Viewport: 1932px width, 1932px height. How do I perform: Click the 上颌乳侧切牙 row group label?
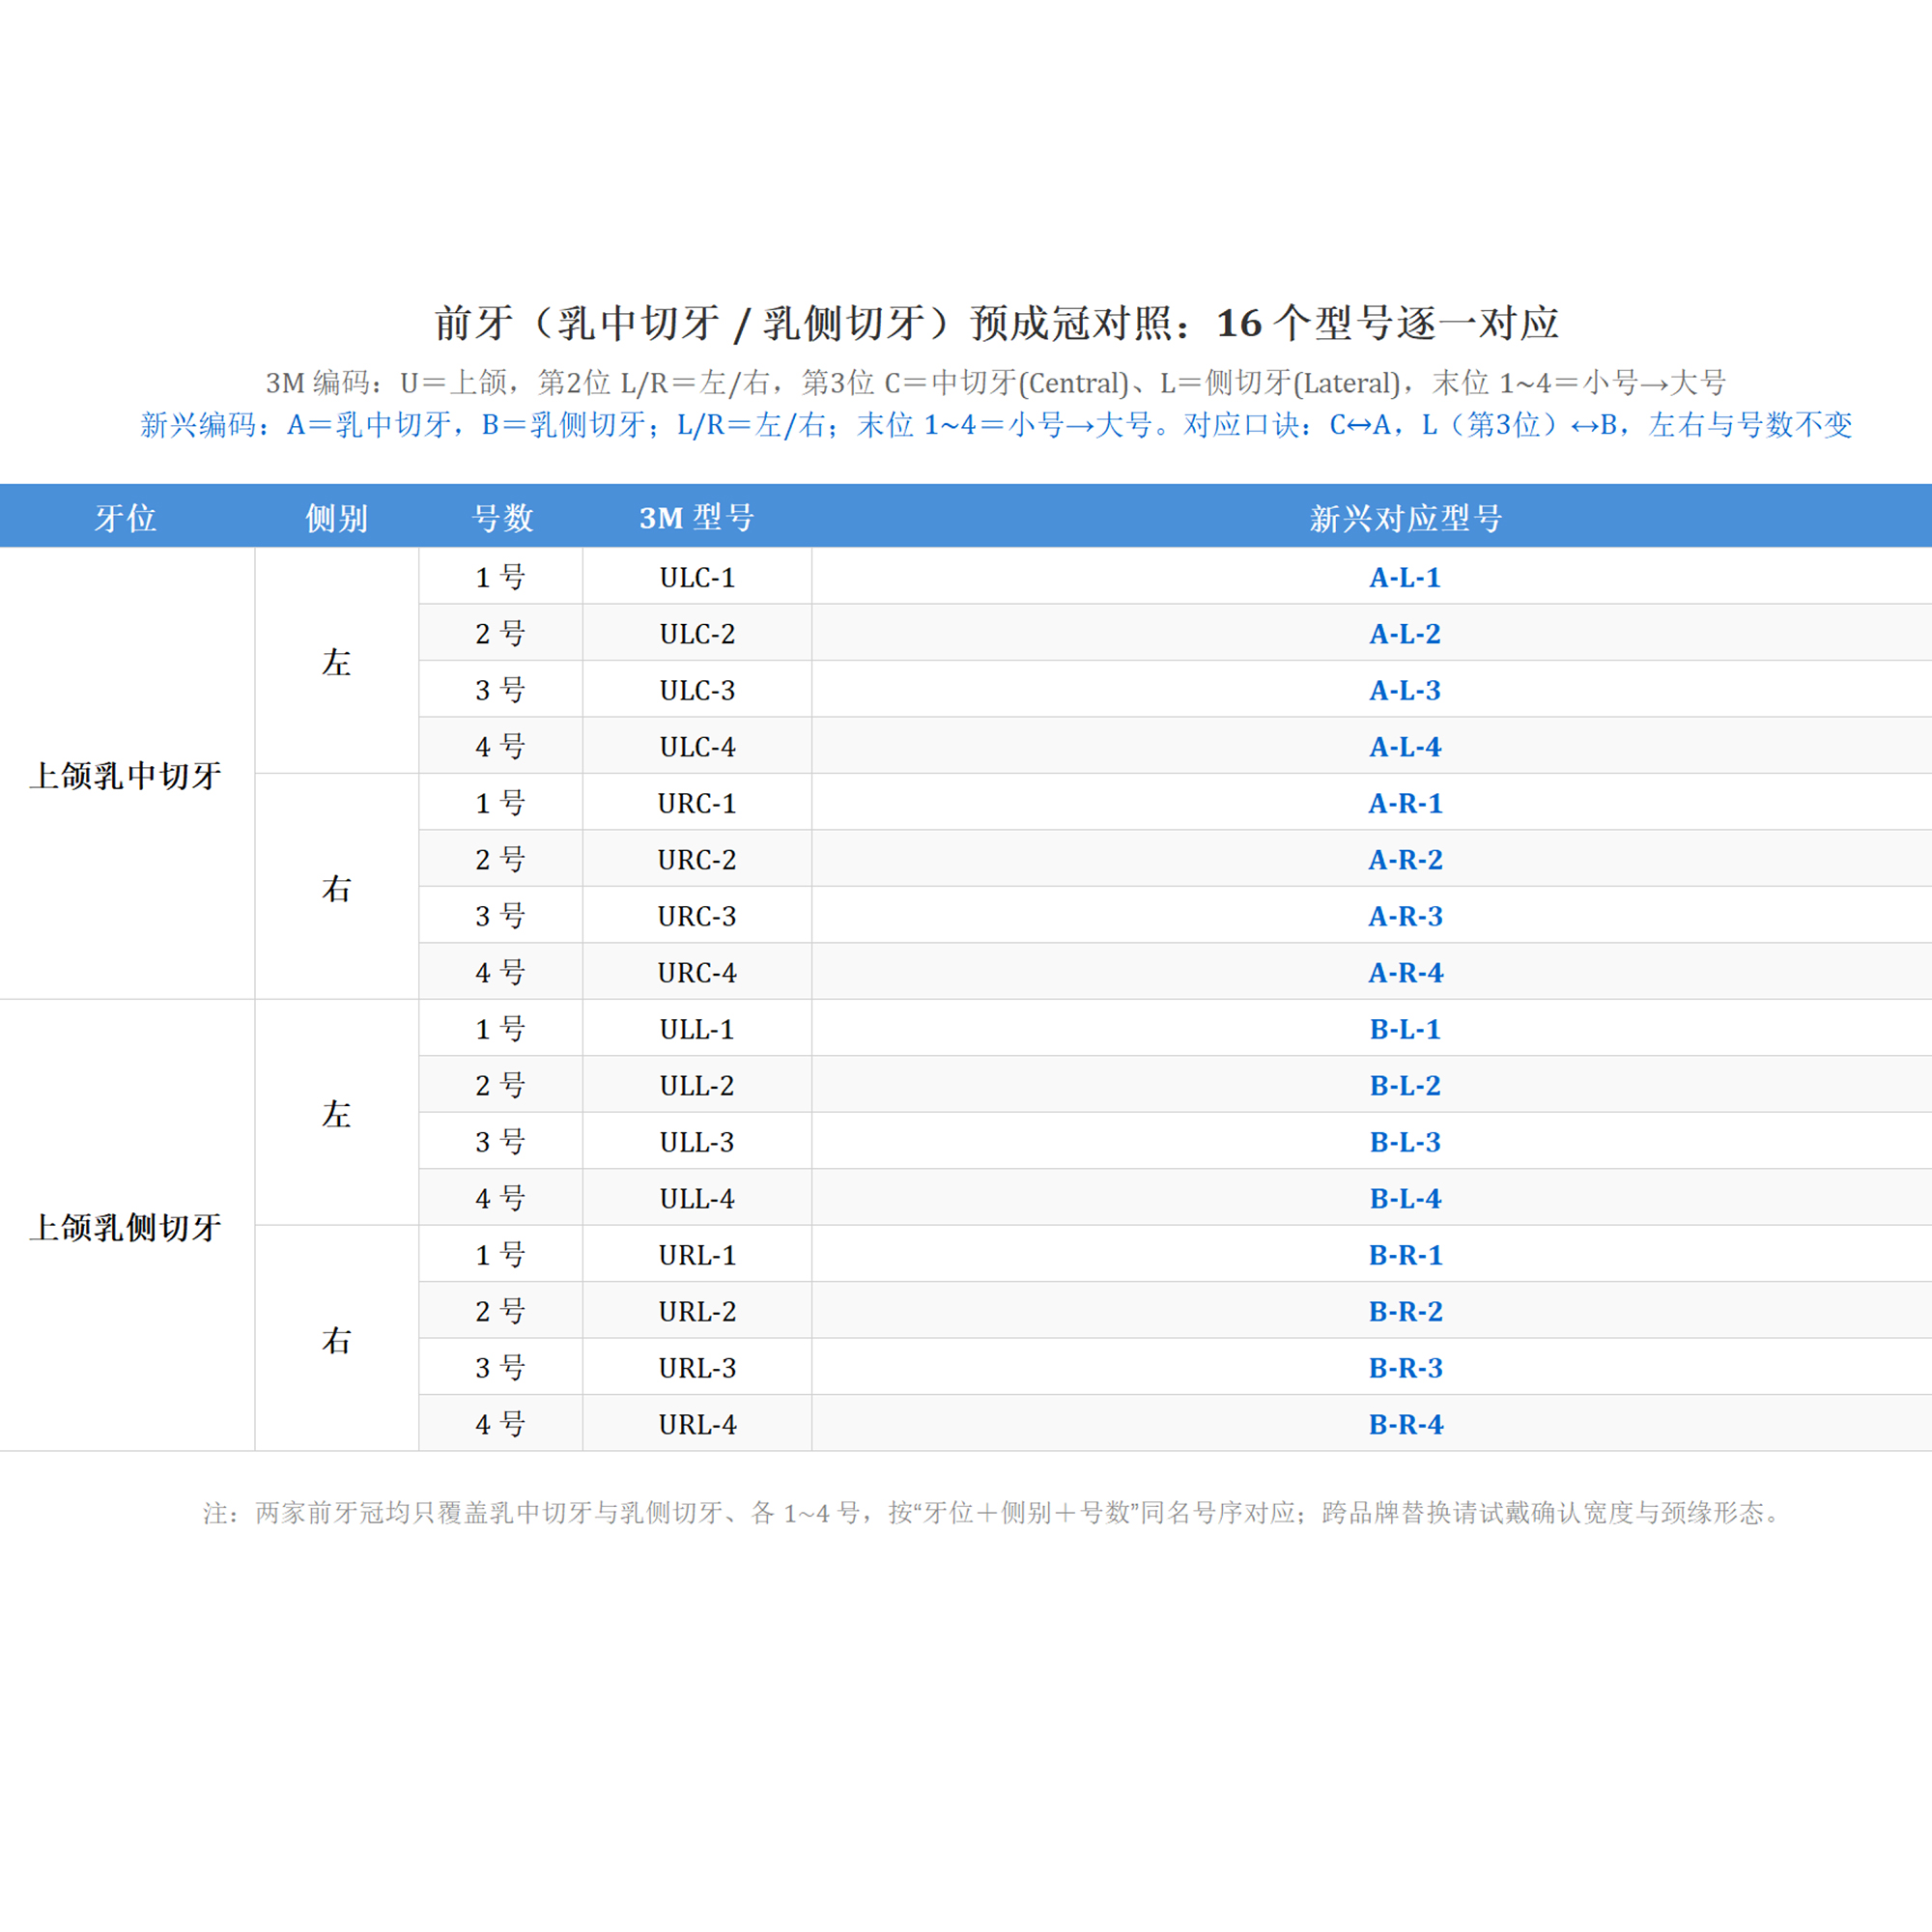pos(126,1227)
